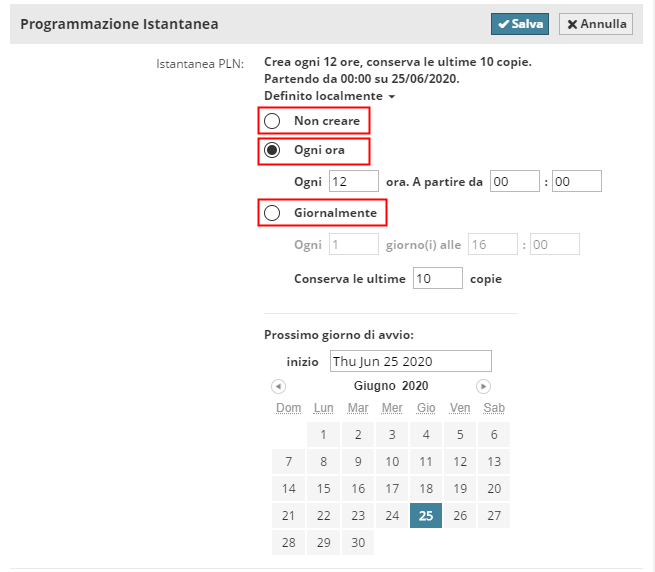This screenshot has width=655, height=572.
Task: Select June 18 in the calendar
Action: pos(426,489)
